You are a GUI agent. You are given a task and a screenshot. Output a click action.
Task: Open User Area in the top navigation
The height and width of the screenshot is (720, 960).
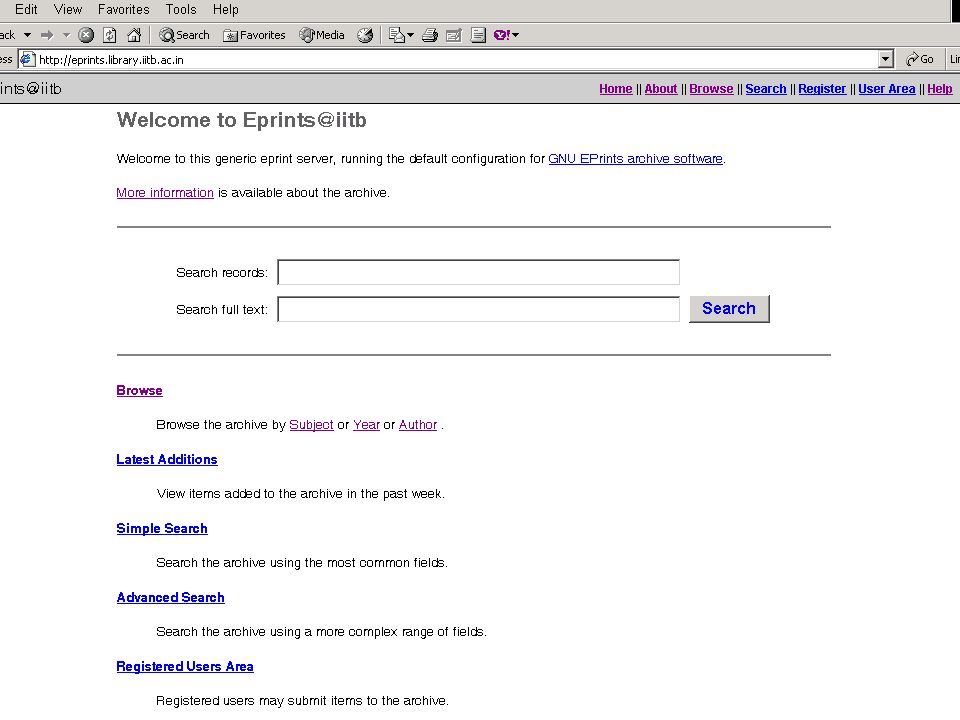[887, 89]
